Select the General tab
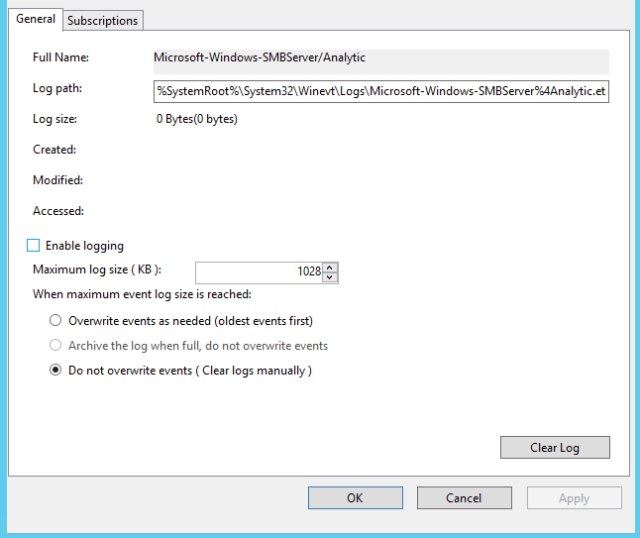The height and width of the screenshot is (538, 640). point(36,19)
